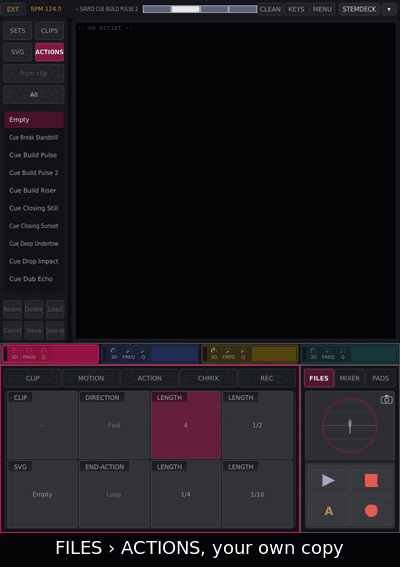Click the red record circle icon
Image resolution: width=400 pixels, height=567 pixels.
pos(371,511)
